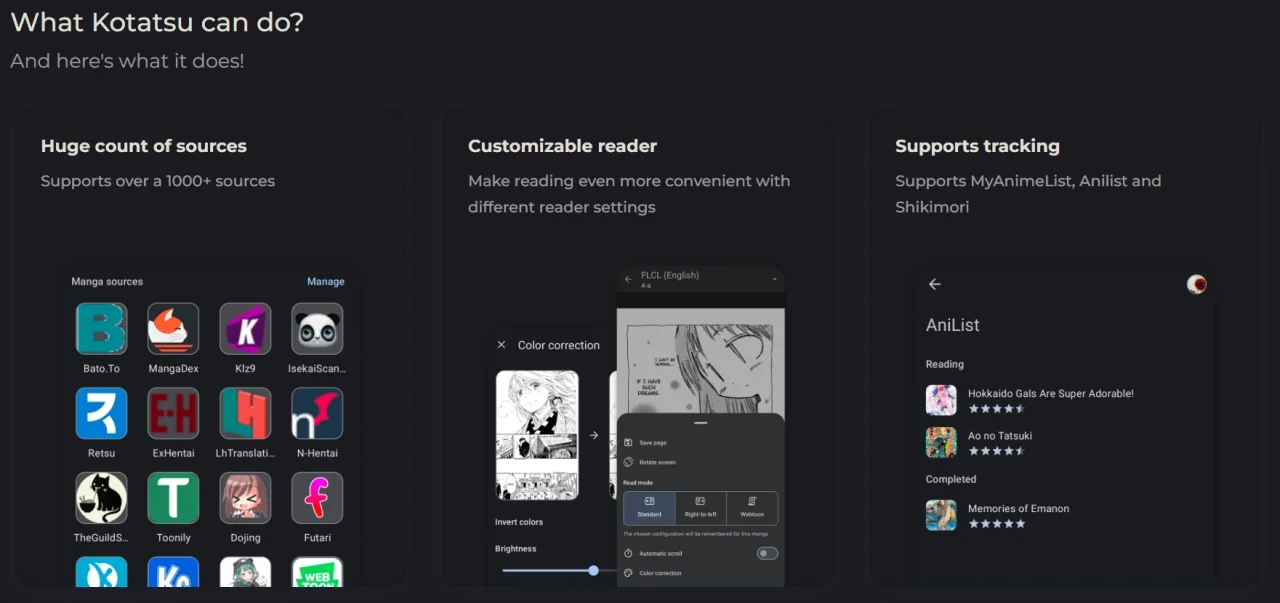The height and width of the screenshot is (603, 1280).
Task: Open the Color correction menu entry
Action: 660,573
